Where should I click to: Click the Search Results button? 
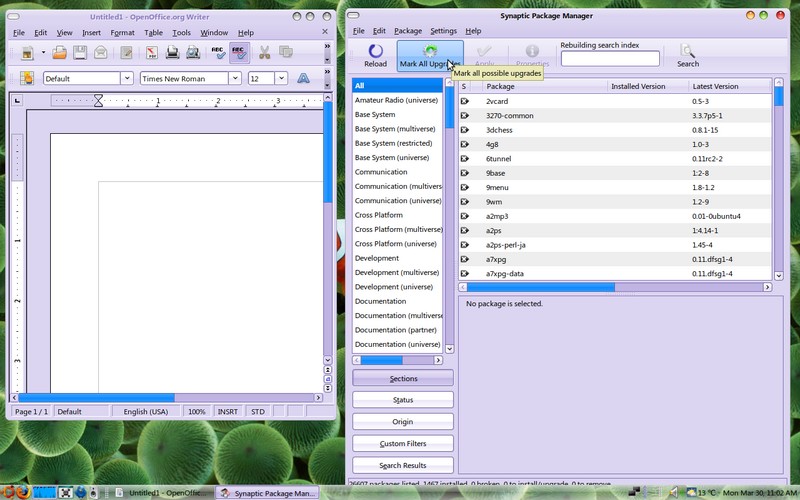[403, 465]
